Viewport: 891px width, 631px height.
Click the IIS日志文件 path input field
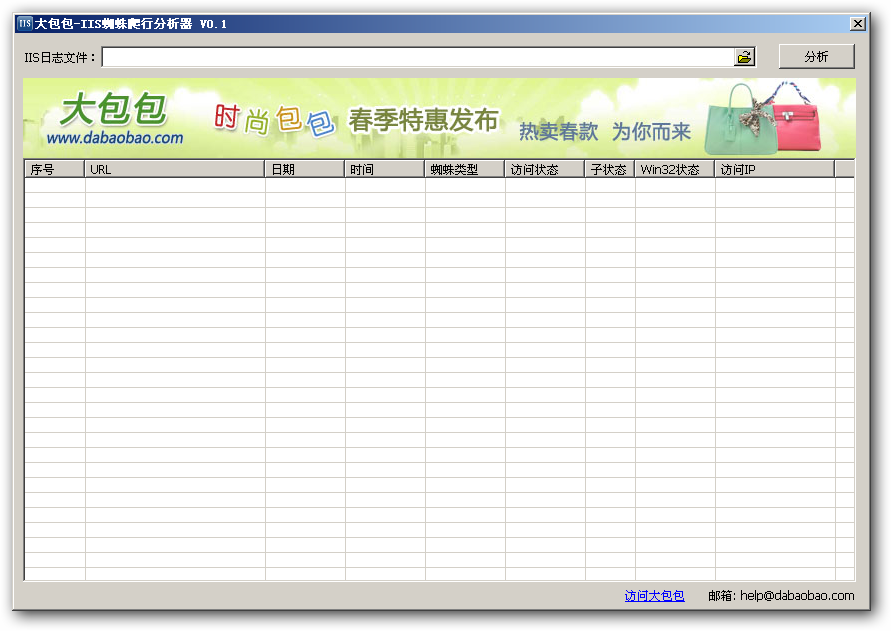[418, 57]
